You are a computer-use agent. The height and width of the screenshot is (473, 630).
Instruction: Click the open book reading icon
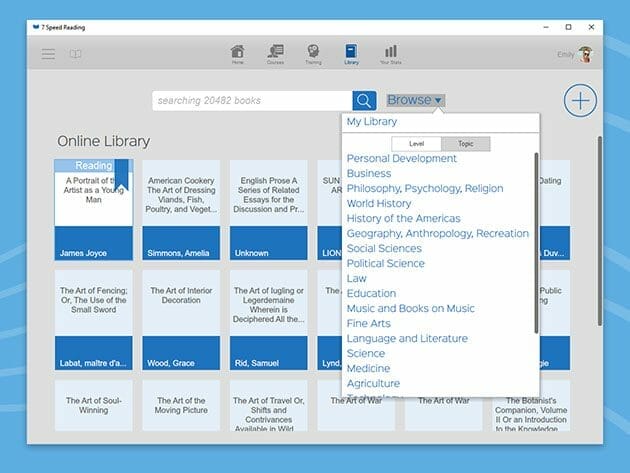tap(75, 54)
